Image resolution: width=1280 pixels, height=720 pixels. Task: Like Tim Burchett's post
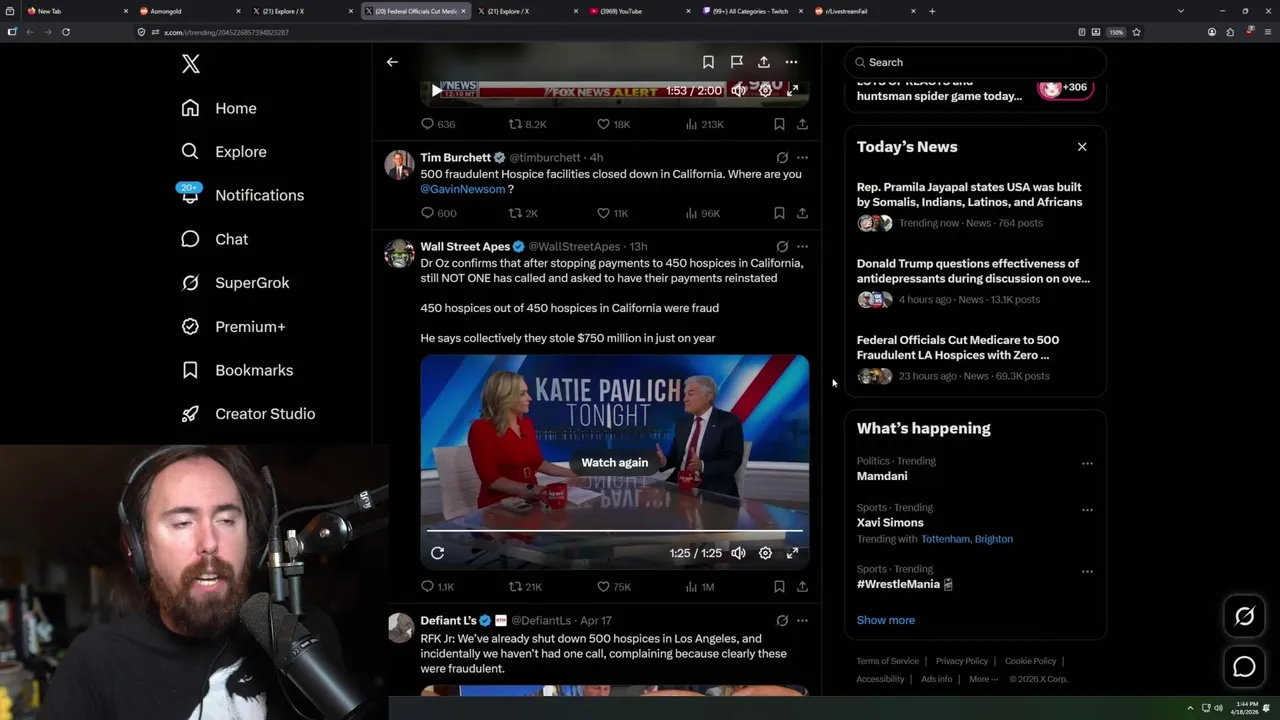click(613, 213)
